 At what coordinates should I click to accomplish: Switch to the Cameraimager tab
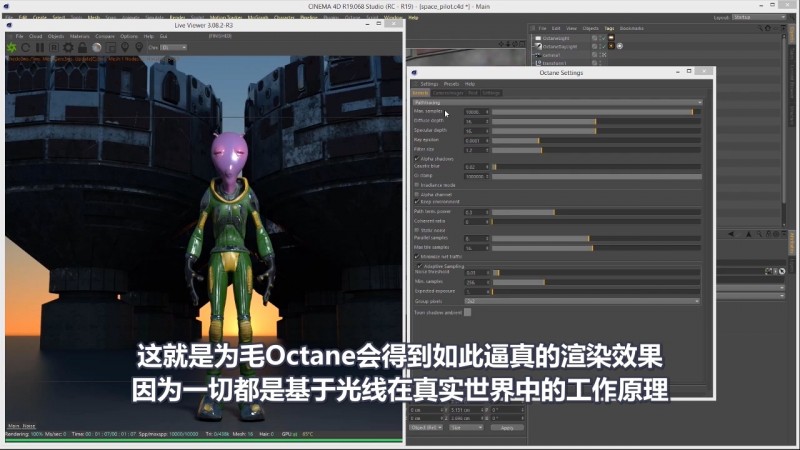[448, 93]
